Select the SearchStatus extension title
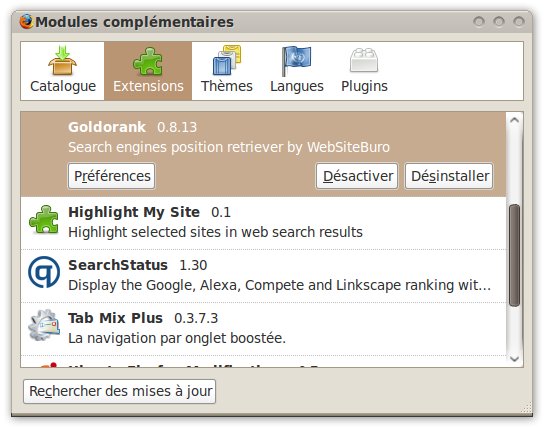The height and width of the screenshot is (427, 544). (x=118, y=265)
